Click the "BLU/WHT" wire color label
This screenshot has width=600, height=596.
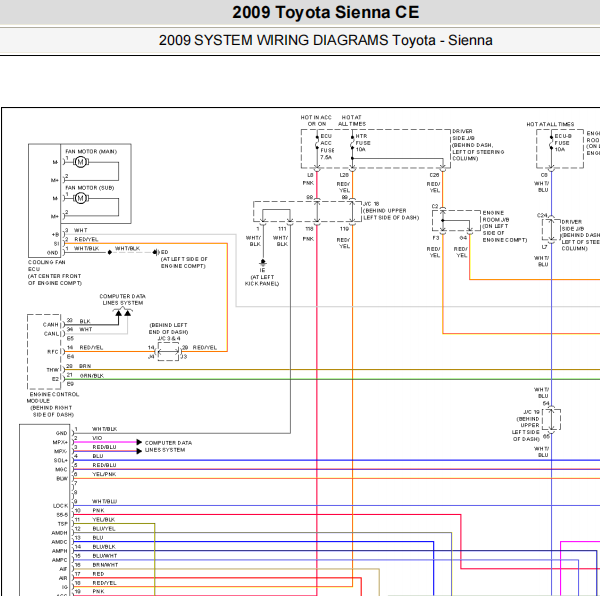104,556
